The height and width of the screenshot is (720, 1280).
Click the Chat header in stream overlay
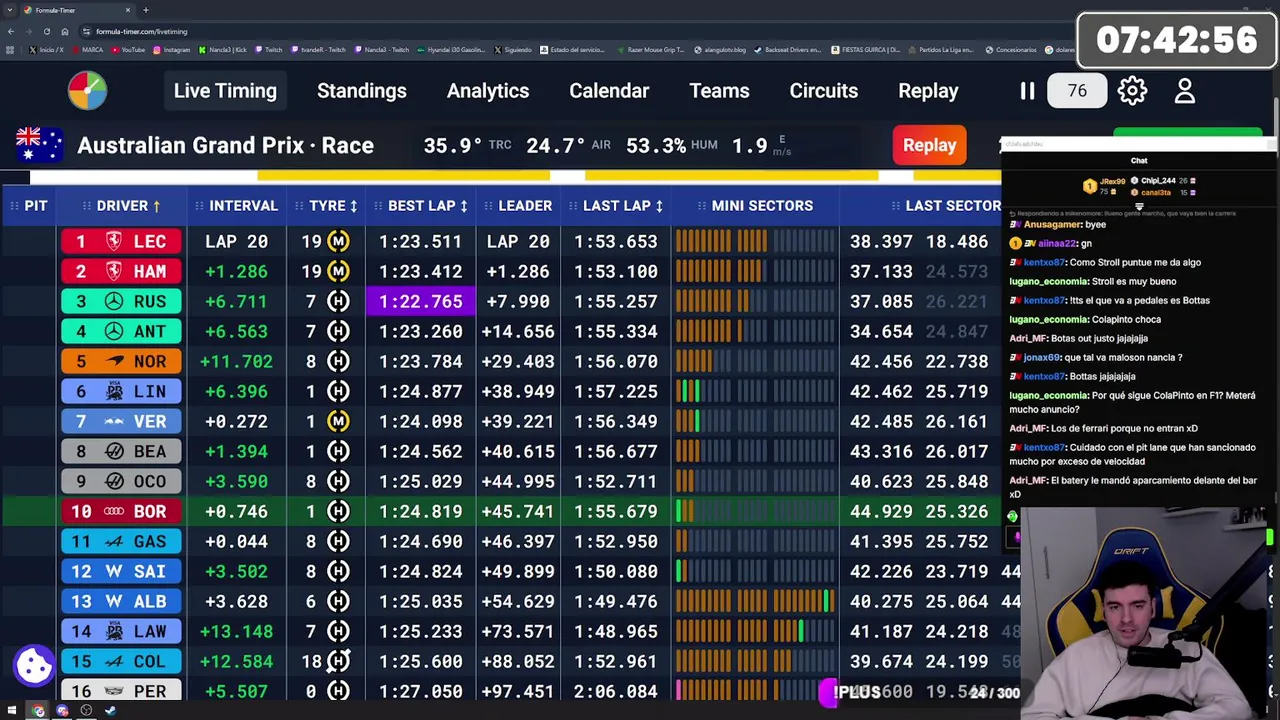(x=1139, y=160)
